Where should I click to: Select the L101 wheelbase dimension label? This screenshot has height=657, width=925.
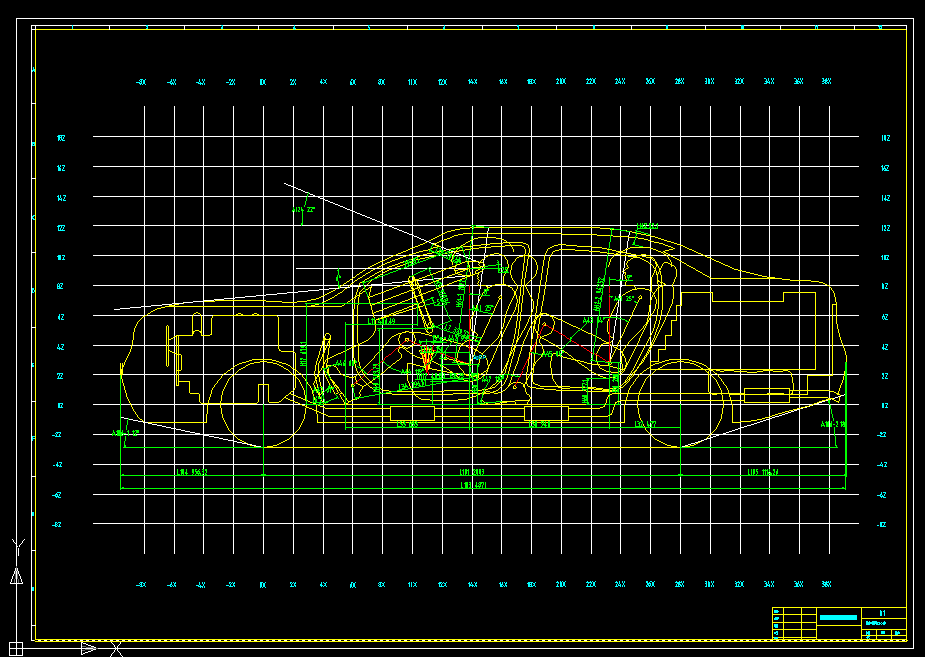coord(472,472)
